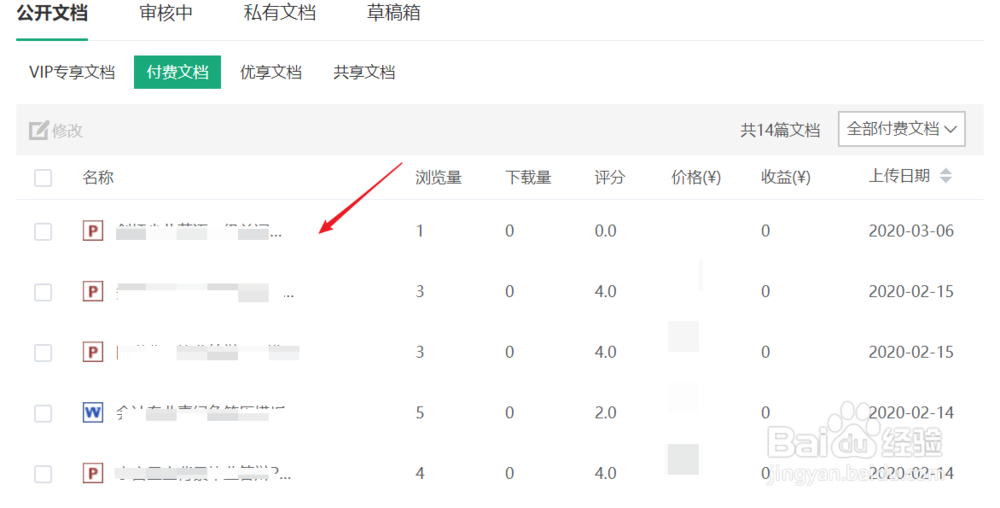Open the 审核中 tab
This screenshot has width=1000, height=508.
(166, 13)
